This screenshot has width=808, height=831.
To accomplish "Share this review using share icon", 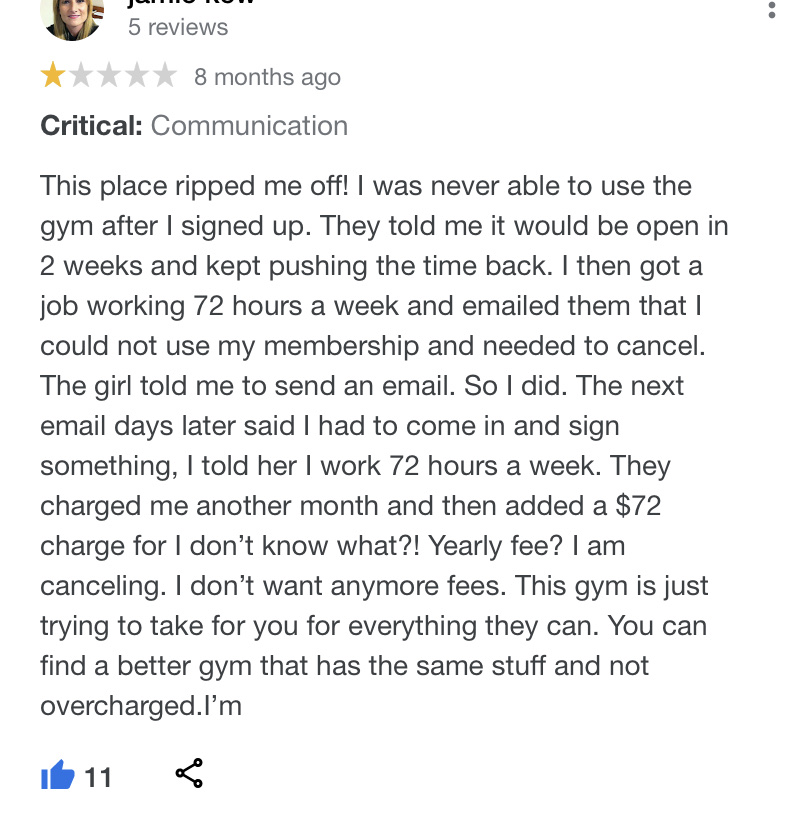I will 189,773.
